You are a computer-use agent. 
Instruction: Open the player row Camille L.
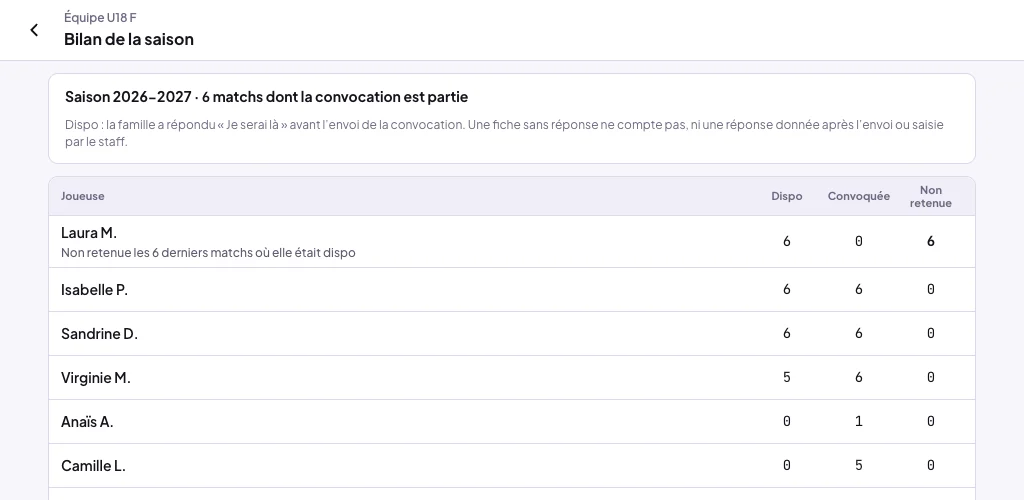point(512,466)
